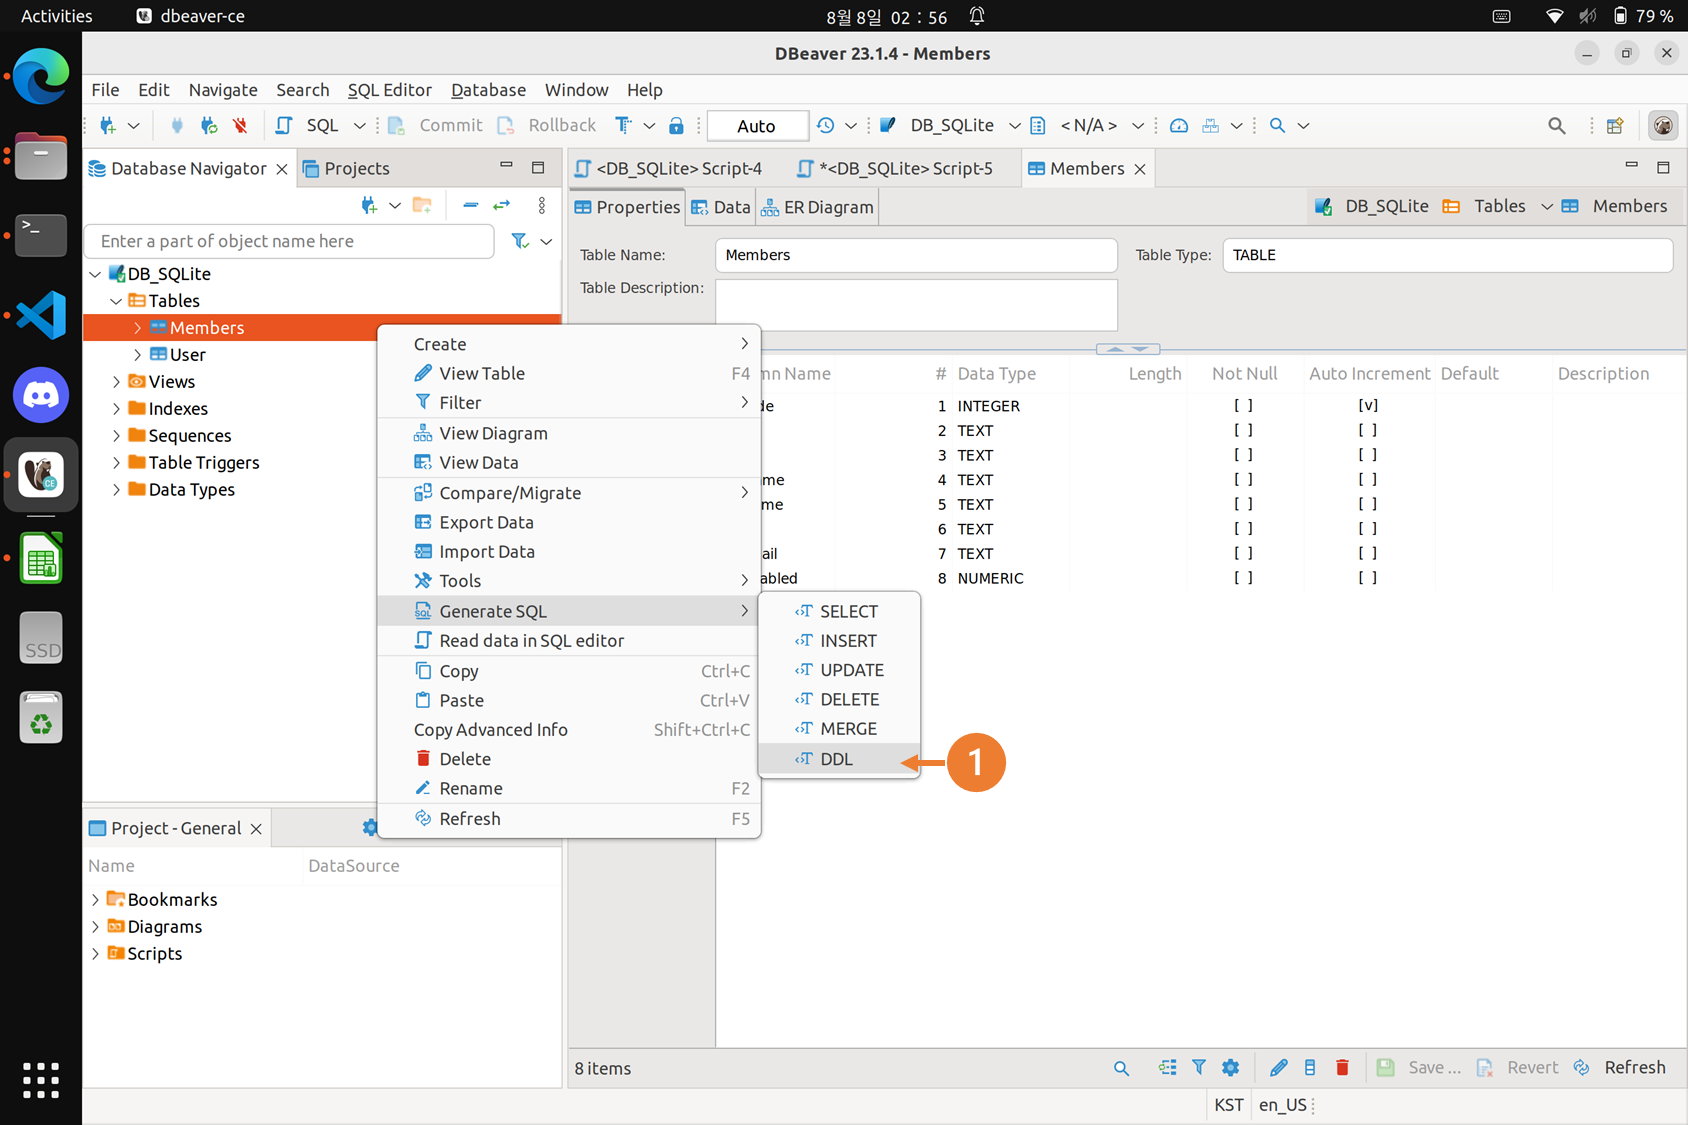Open transaction log clock icon
The image size is (1688, 1125).
825,125
